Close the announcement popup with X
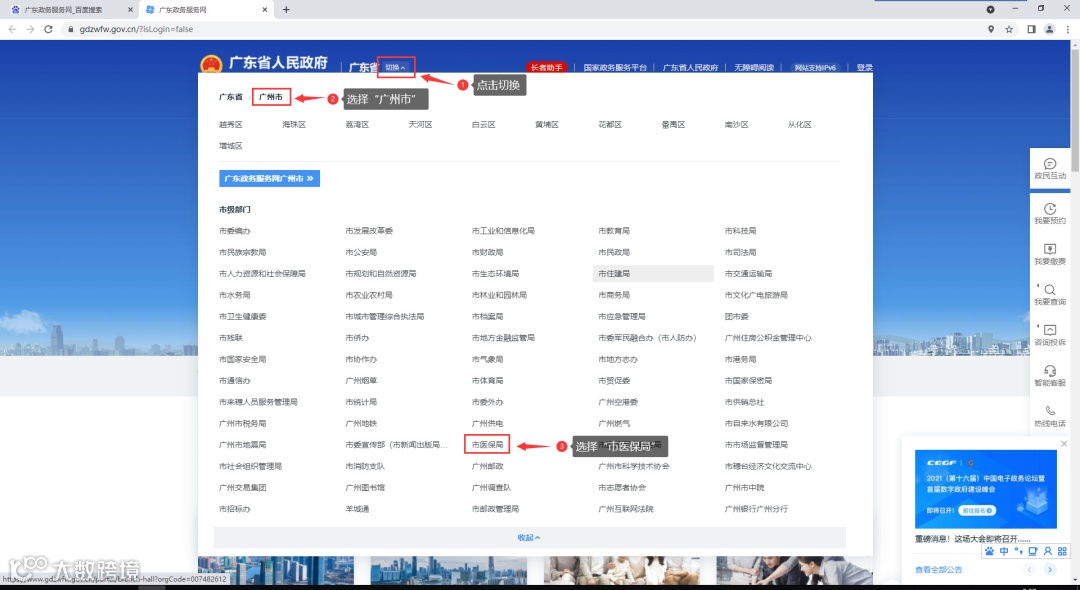 point(1064,444)
